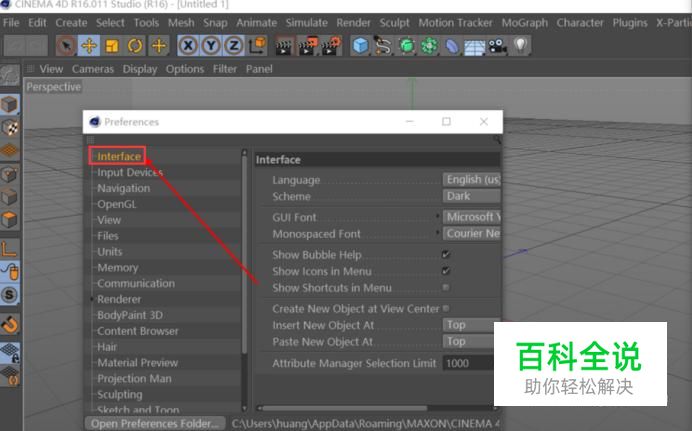
Task: Open the spline pen tool icon
Action: [383, 45]
